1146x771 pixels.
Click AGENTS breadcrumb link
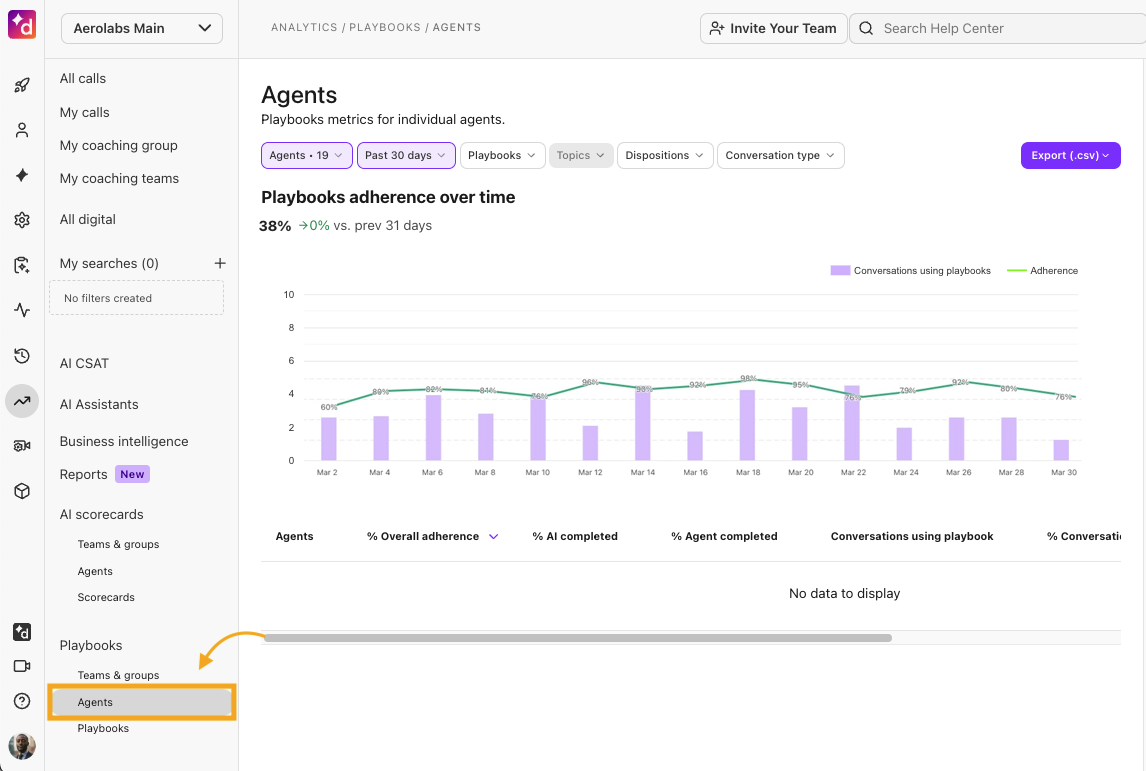457,28
